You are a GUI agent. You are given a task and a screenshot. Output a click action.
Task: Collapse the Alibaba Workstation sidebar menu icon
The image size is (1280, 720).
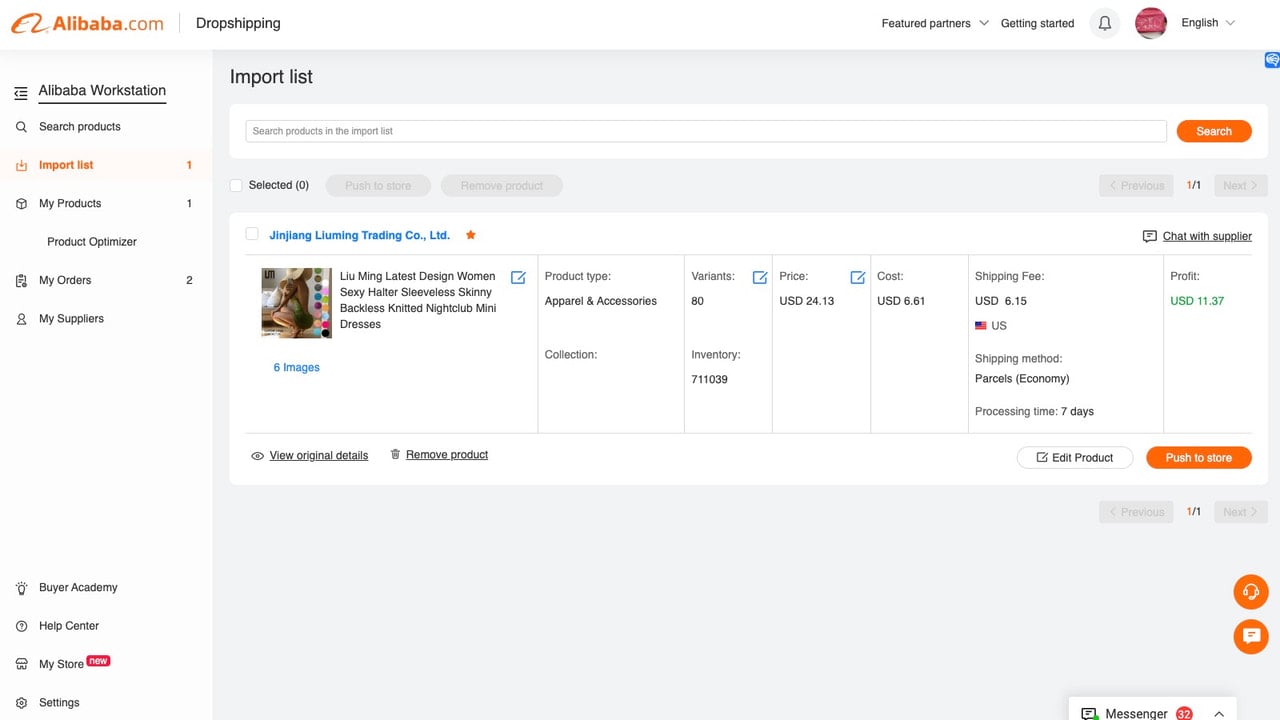tap(21, 93)
